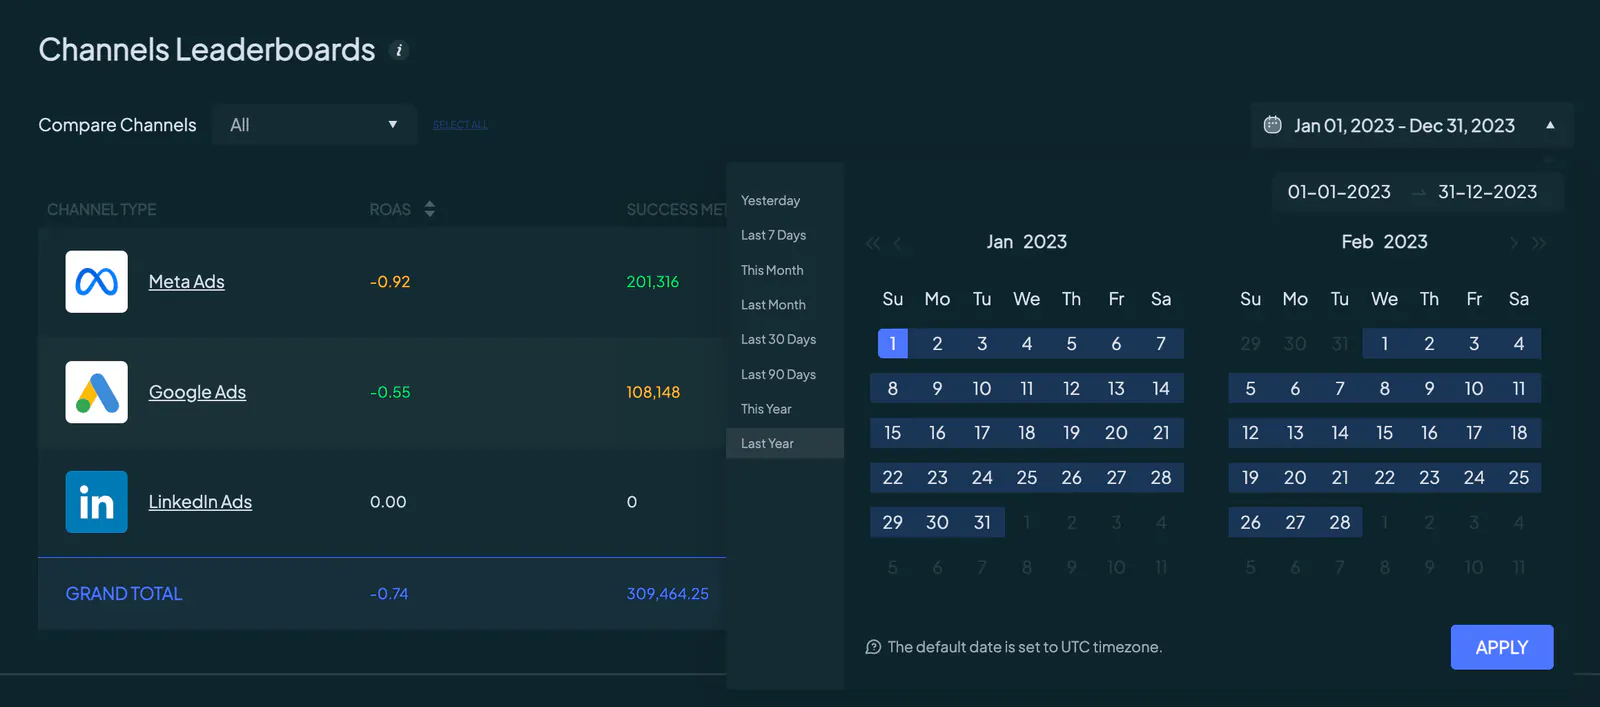Click the Google Ads logo icon

pyautogui.click(x=97, y=392)
